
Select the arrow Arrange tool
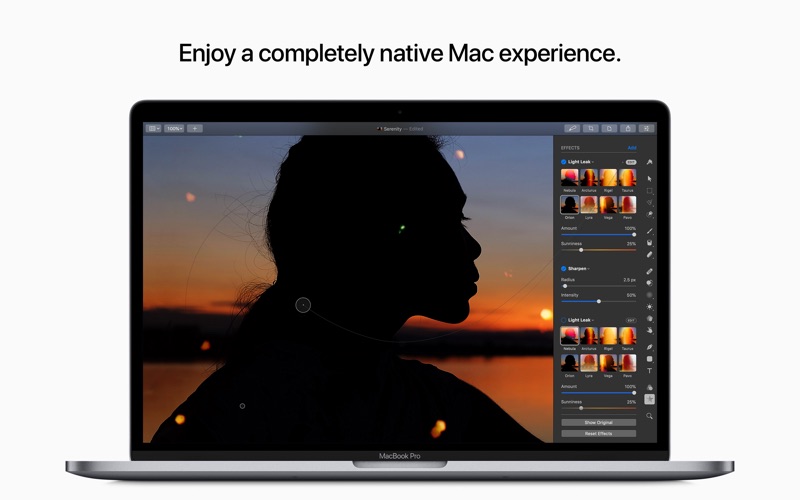pyautogui.click(x=649, y=179)
